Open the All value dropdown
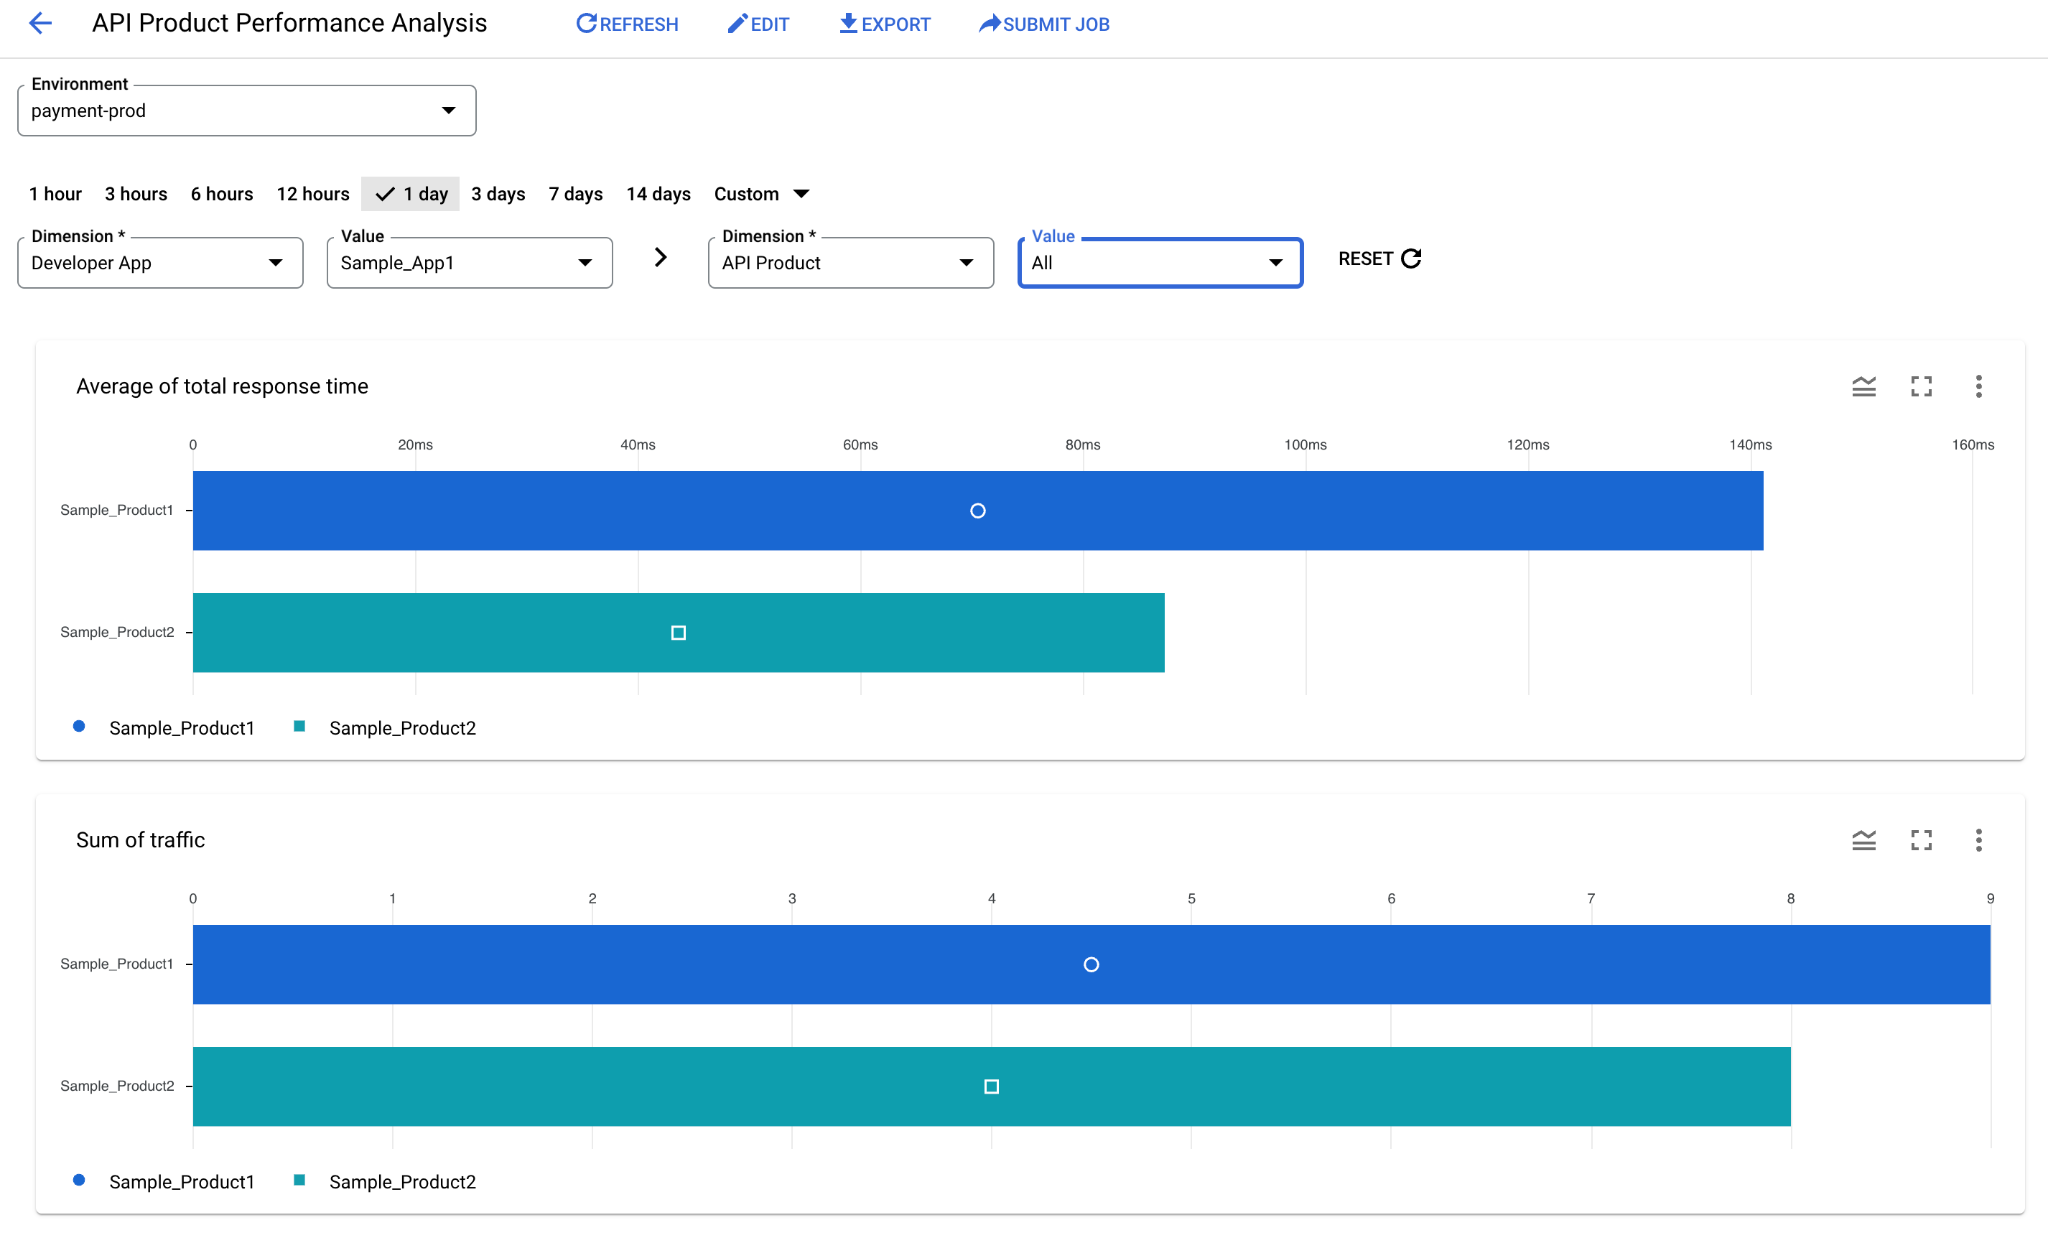The image size is (2048, 1238). tap(1160, 263)
